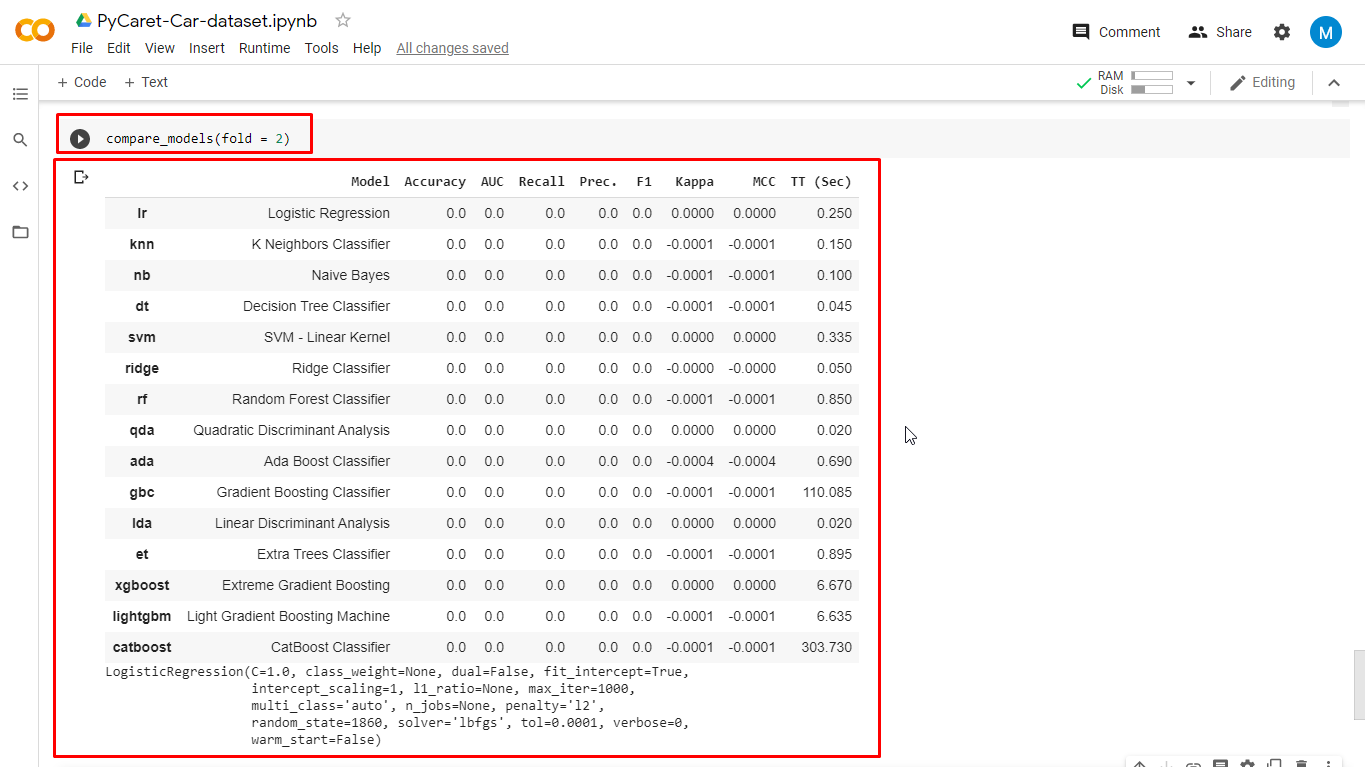
Task: Expand the RAM/Disk resources dropdown
Action: [x=1190, y=82]
